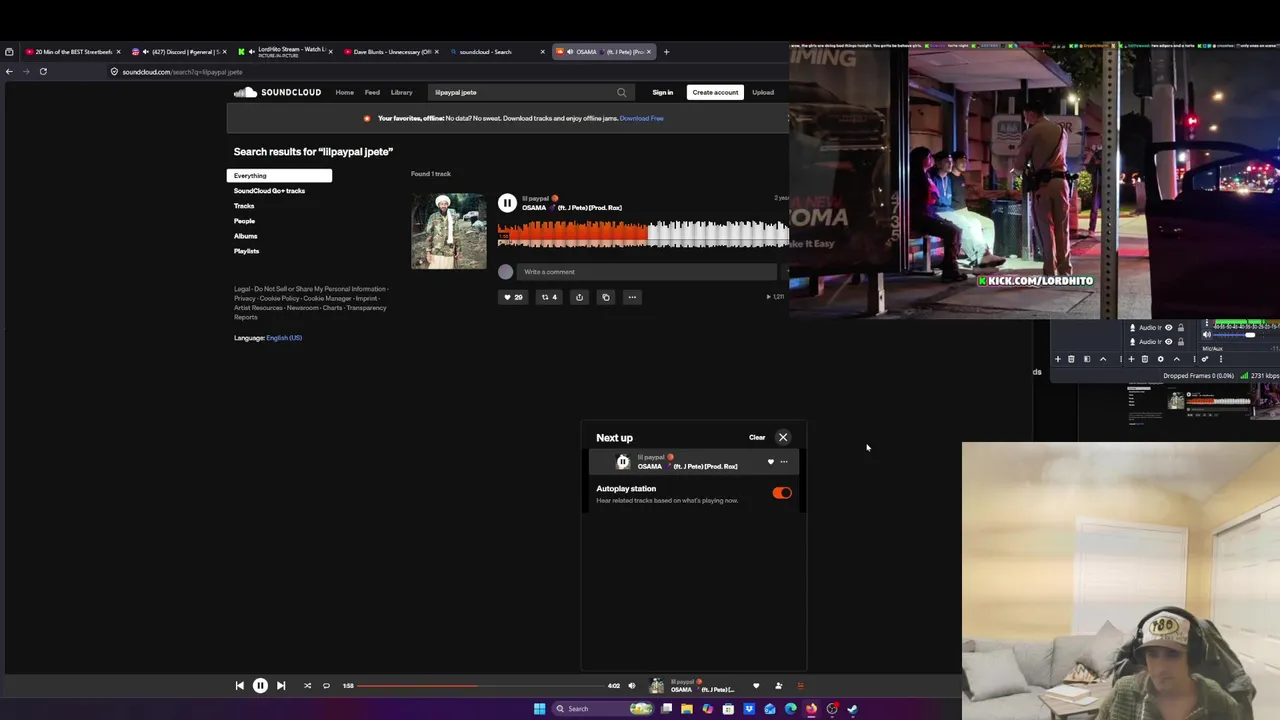
Task: Filter results by People
Action: click(x=244, y=221)
